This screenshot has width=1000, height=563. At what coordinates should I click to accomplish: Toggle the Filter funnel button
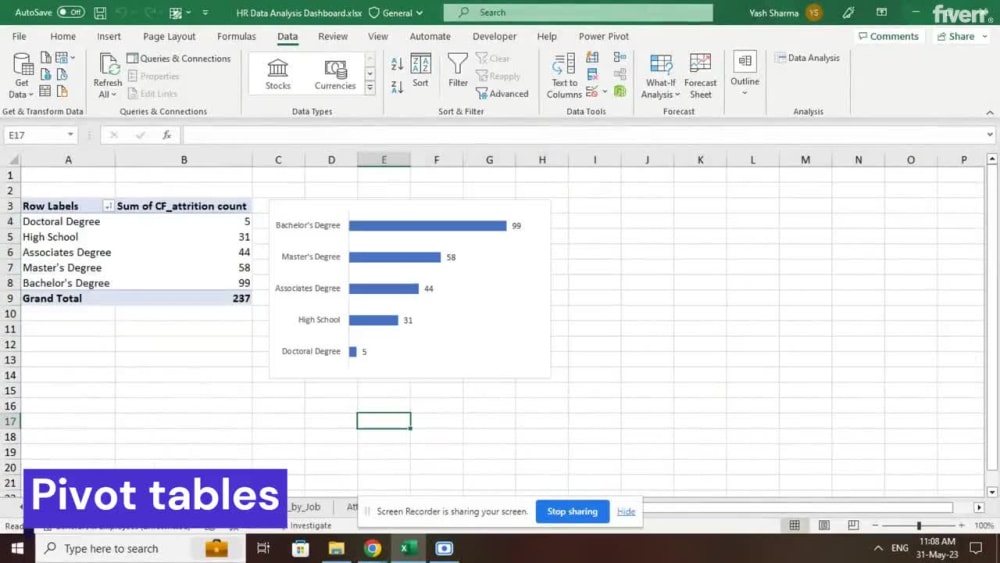tap(458, 70)
